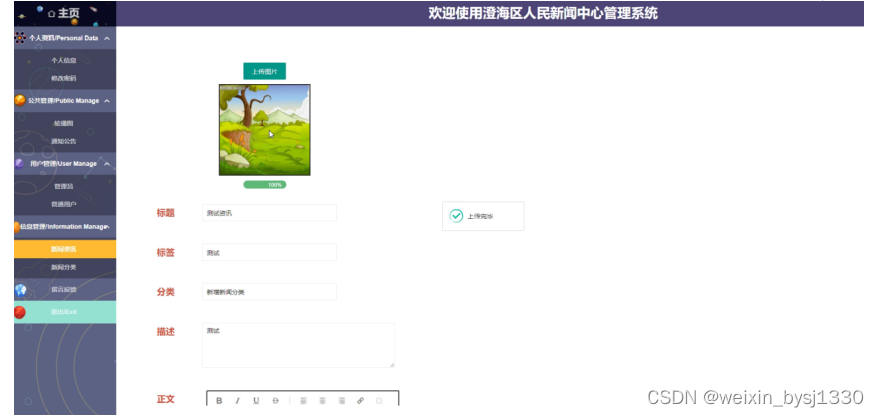Toggle bold in the 正文 editor
Screen dimensions: 879x417
click(219, 401)
